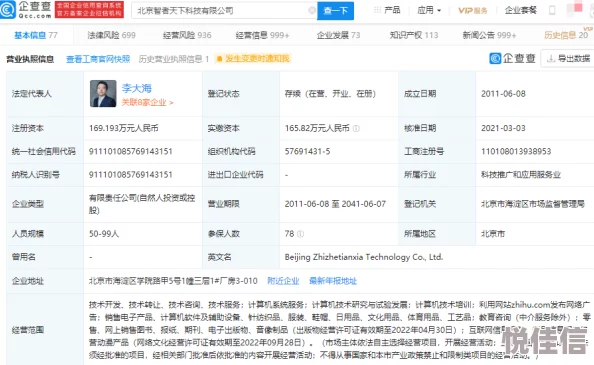Open 关联8家企业 link

point(147,103)
